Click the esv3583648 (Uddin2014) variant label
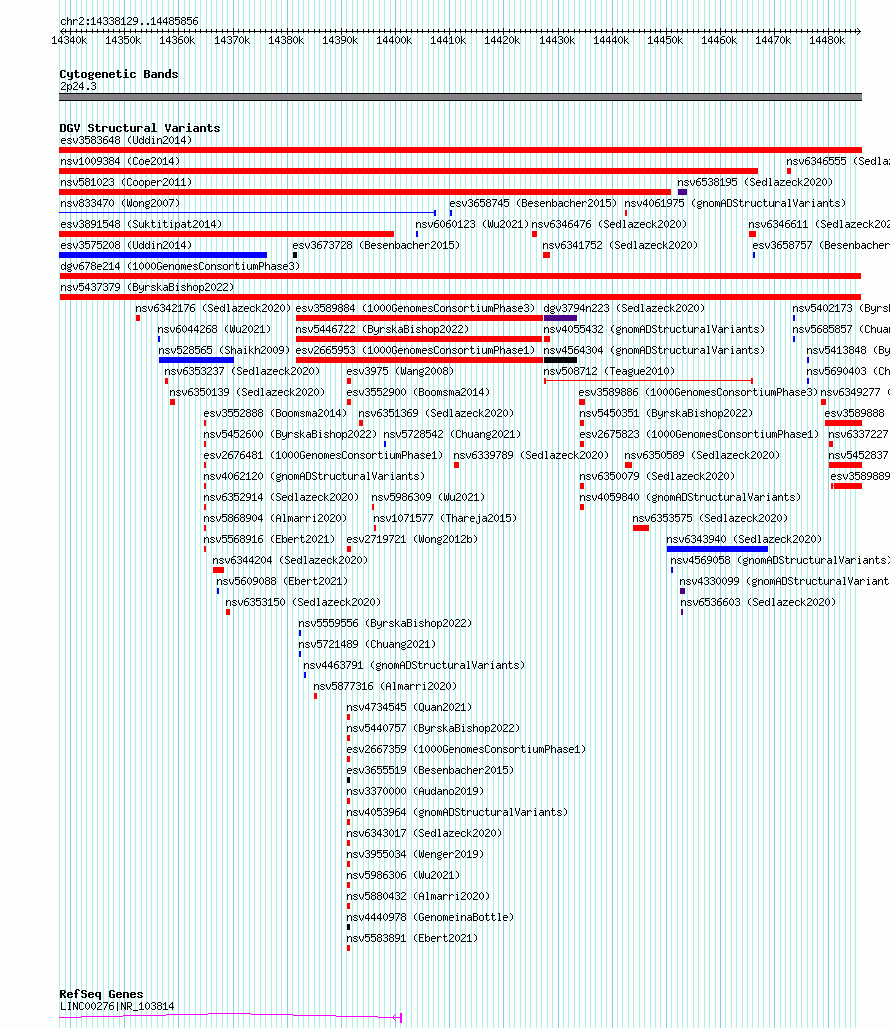890x1028 pixels. click(126, 140)
